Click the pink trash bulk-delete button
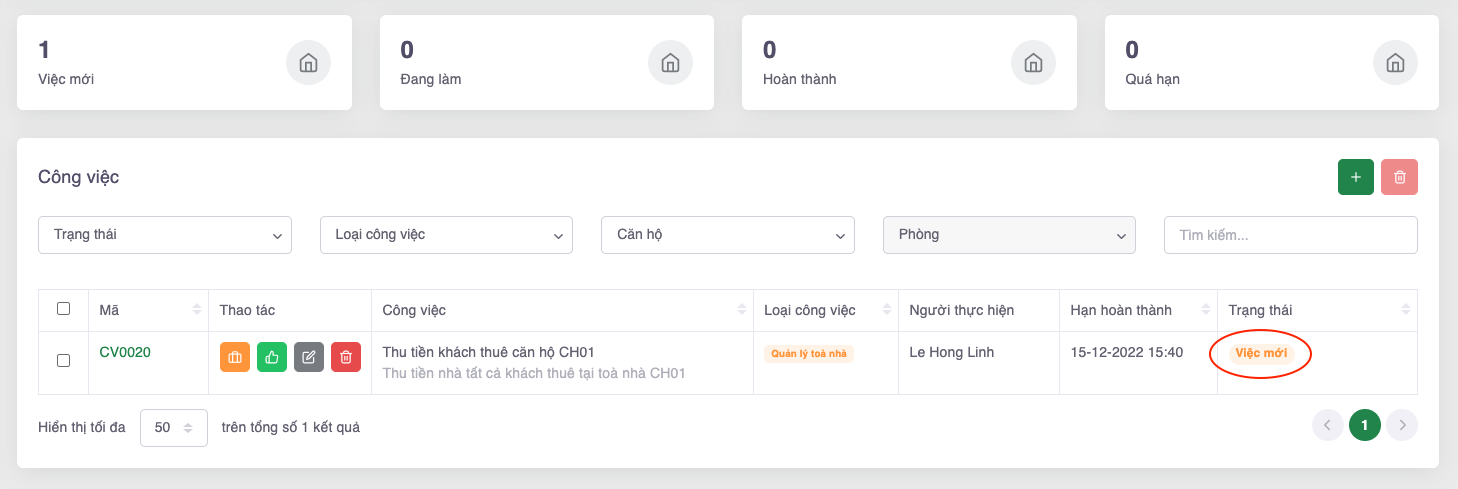 click(x=1399, y=177)
